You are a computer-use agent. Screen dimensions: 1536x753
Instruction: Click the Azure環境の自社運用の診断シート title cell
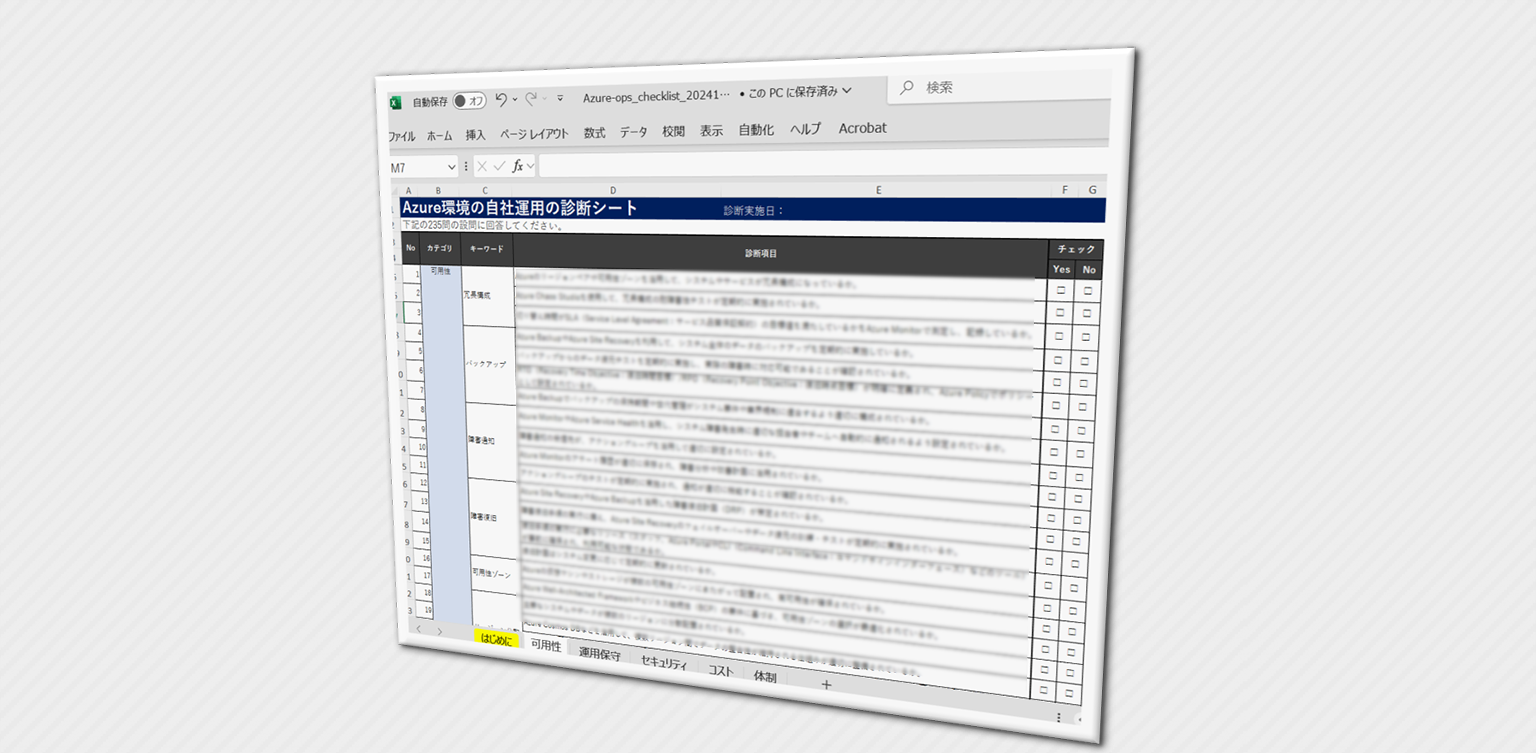[519, 208]
